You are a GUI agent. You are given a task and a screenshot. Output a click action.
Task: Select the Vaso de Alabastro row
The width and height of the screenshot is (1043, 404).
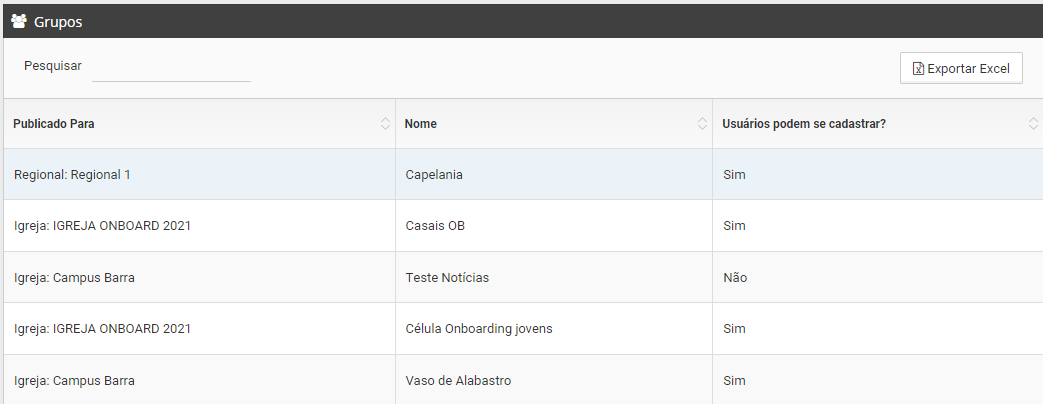coord(523,379)
